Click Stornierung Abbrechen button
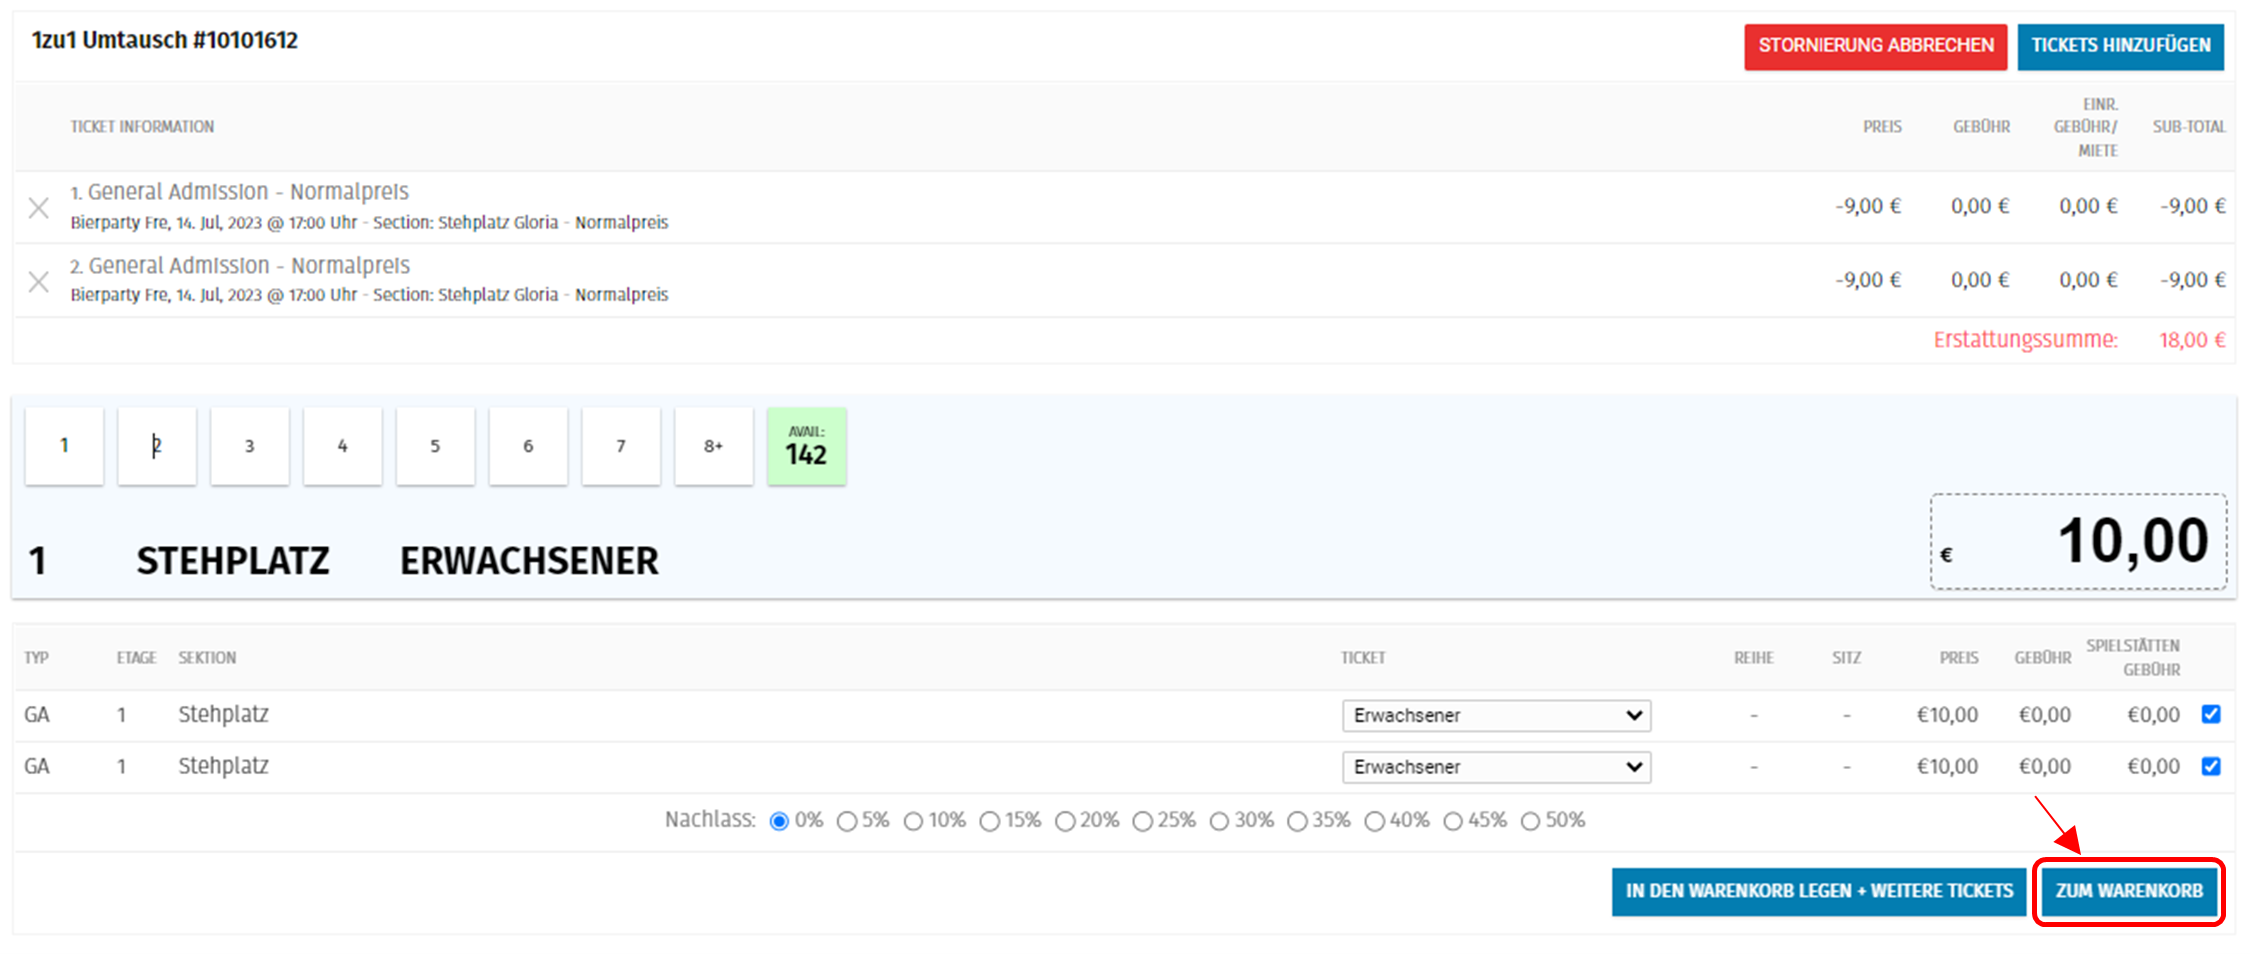2250x954 pixels. [1875, 46]
